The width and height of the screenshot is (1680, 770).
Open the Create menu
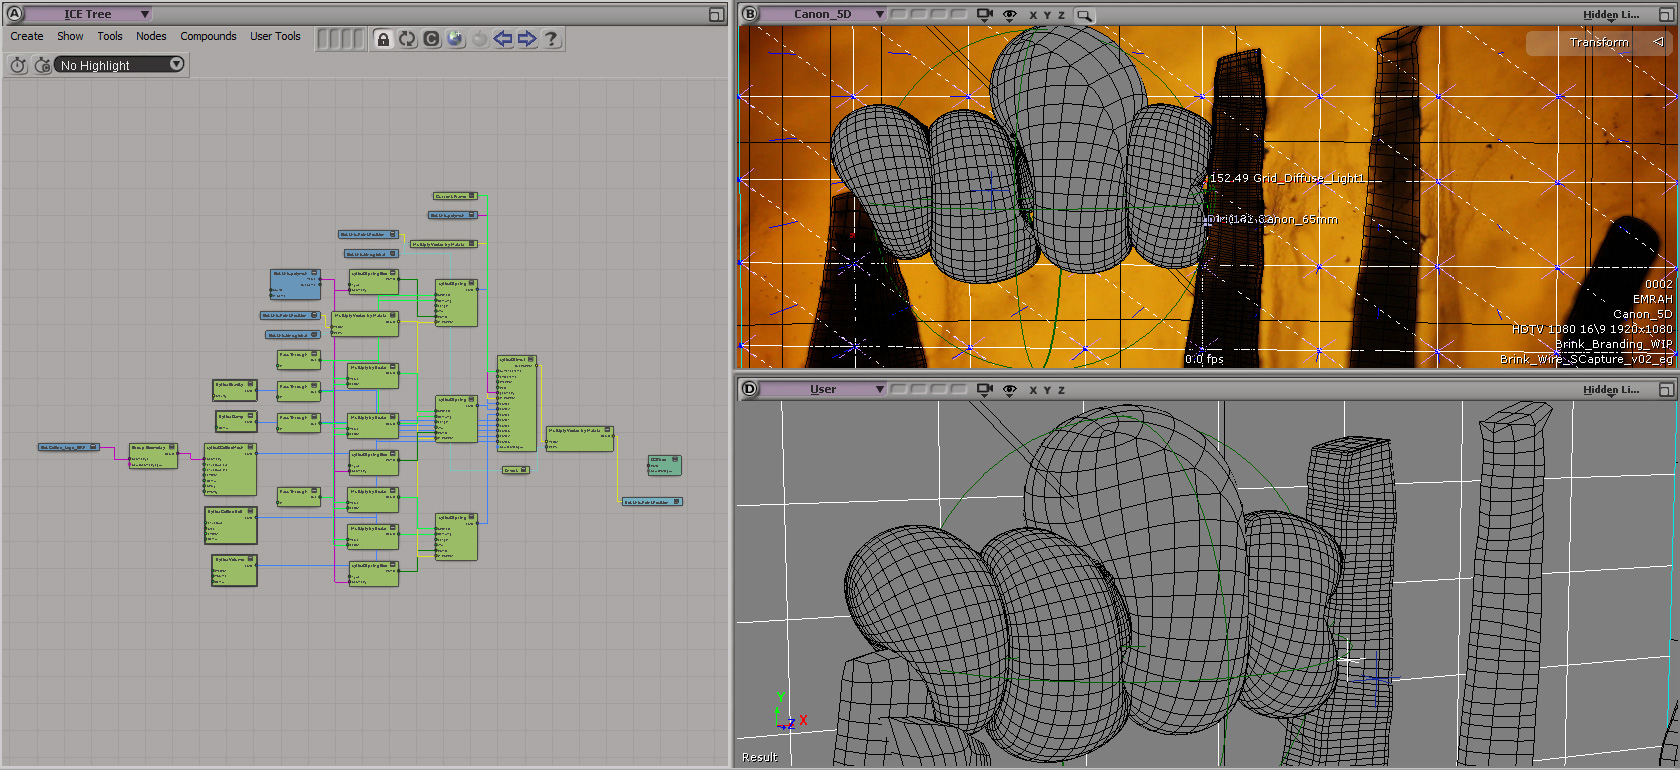(x=27, y=36)
